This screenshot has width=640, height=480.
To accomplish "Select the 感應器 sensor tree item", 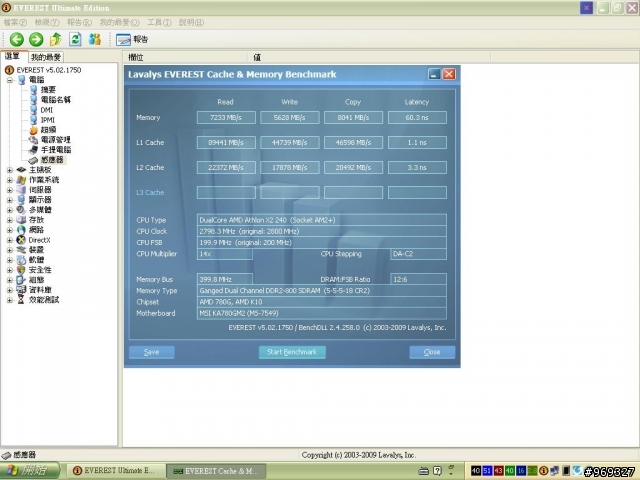I will (x=52, y=160).
